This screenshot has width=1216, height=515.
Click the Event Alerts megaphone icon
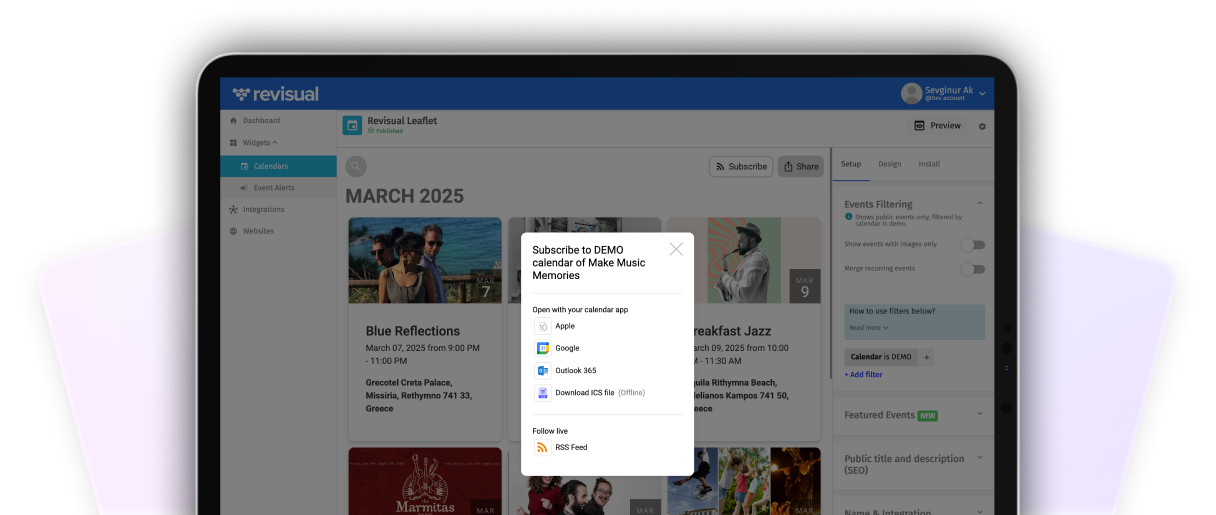[244, 188]
